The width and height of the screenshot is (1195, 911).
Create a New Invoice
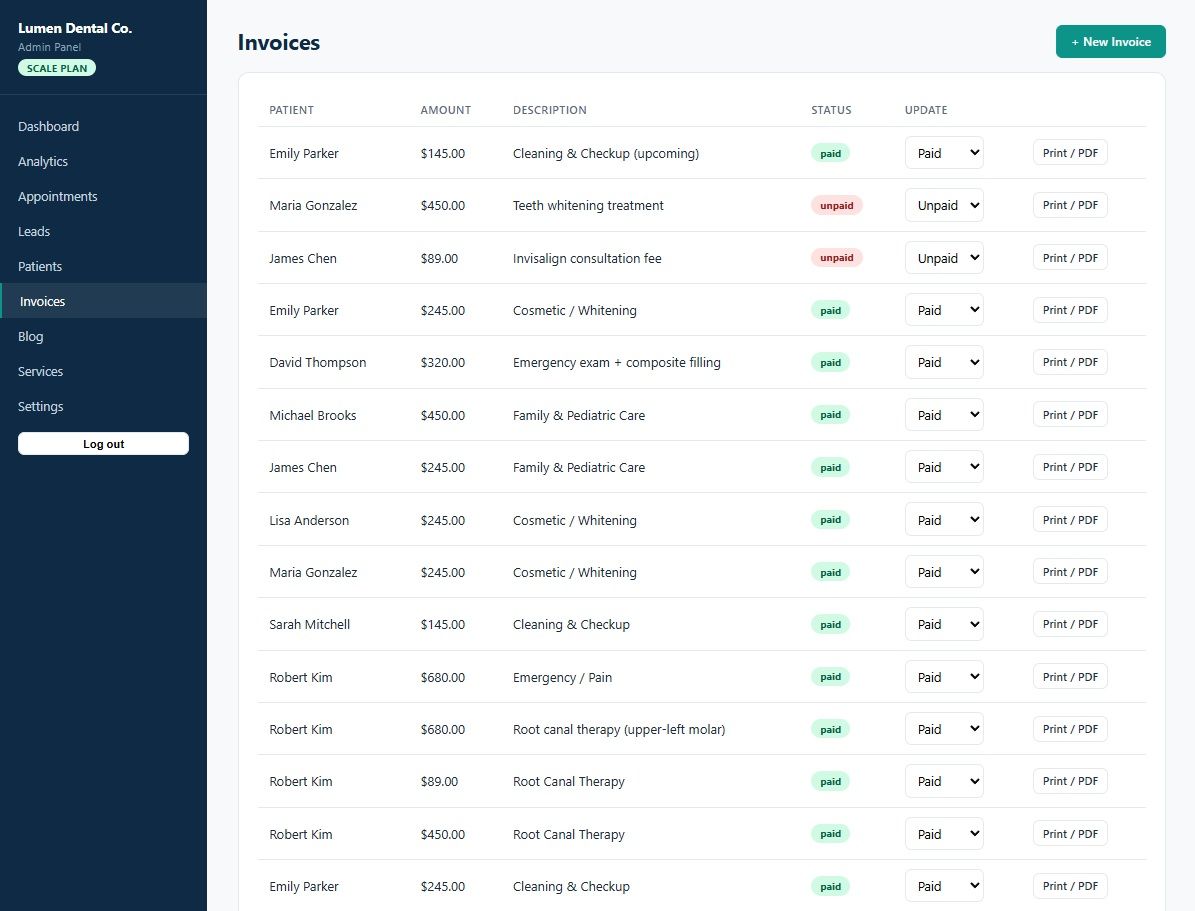coord(1110,42)
